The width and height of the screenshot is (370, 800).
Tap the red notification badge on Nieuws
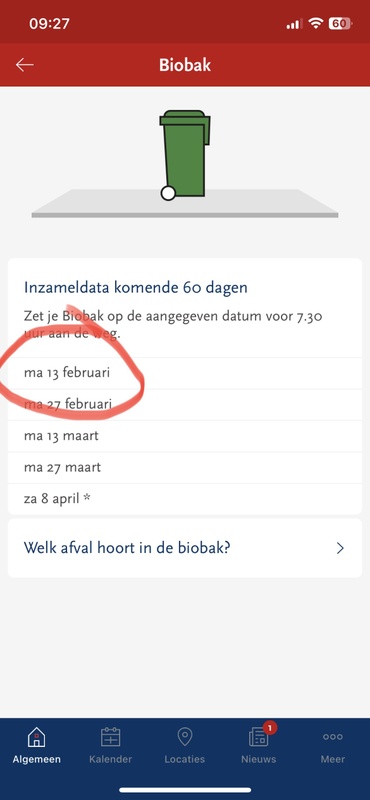click(x=270, y=727)
